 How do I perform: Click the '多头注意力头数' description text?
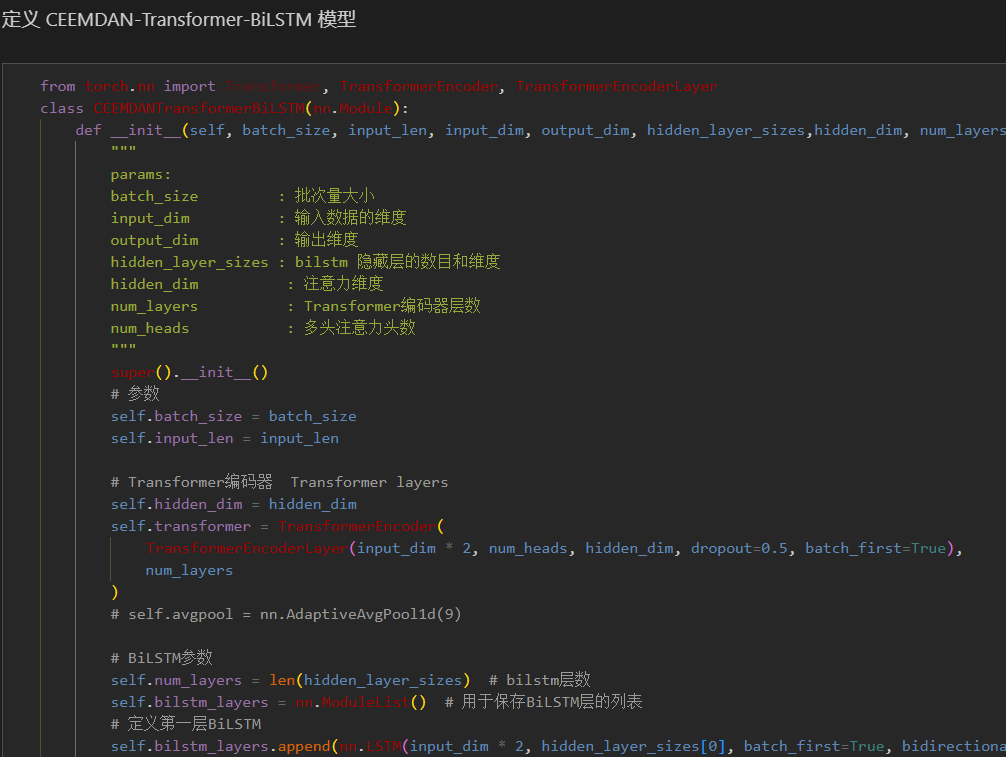click(x=359, y=328)
